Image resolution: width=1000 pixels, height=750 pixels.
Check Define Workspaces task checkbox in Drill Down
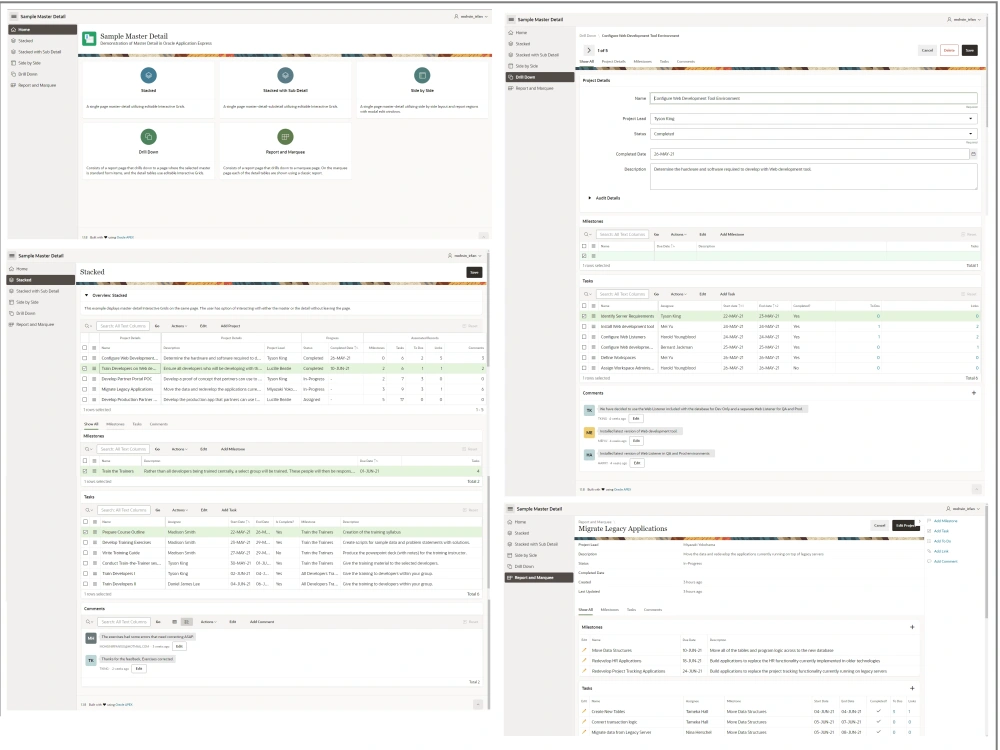tap(584, 357)
